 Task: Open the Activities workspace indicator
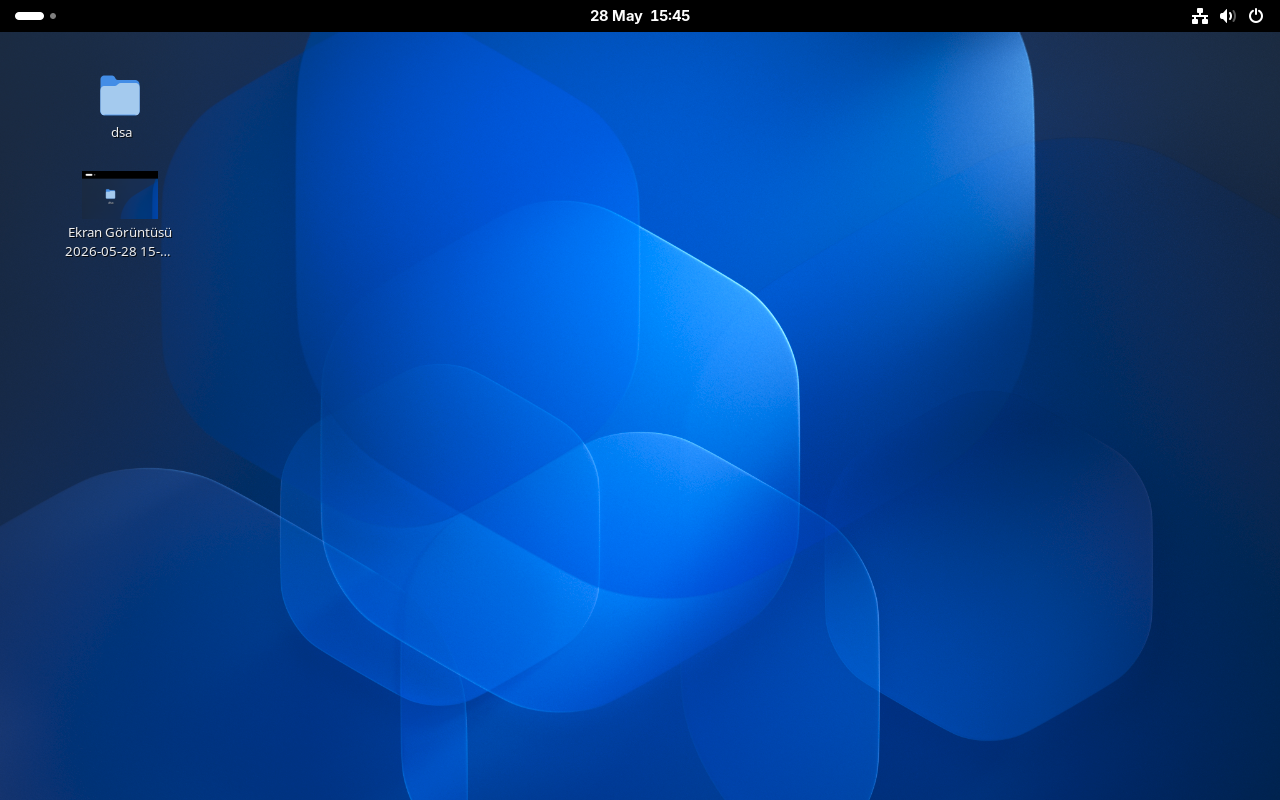coord(35,16)
